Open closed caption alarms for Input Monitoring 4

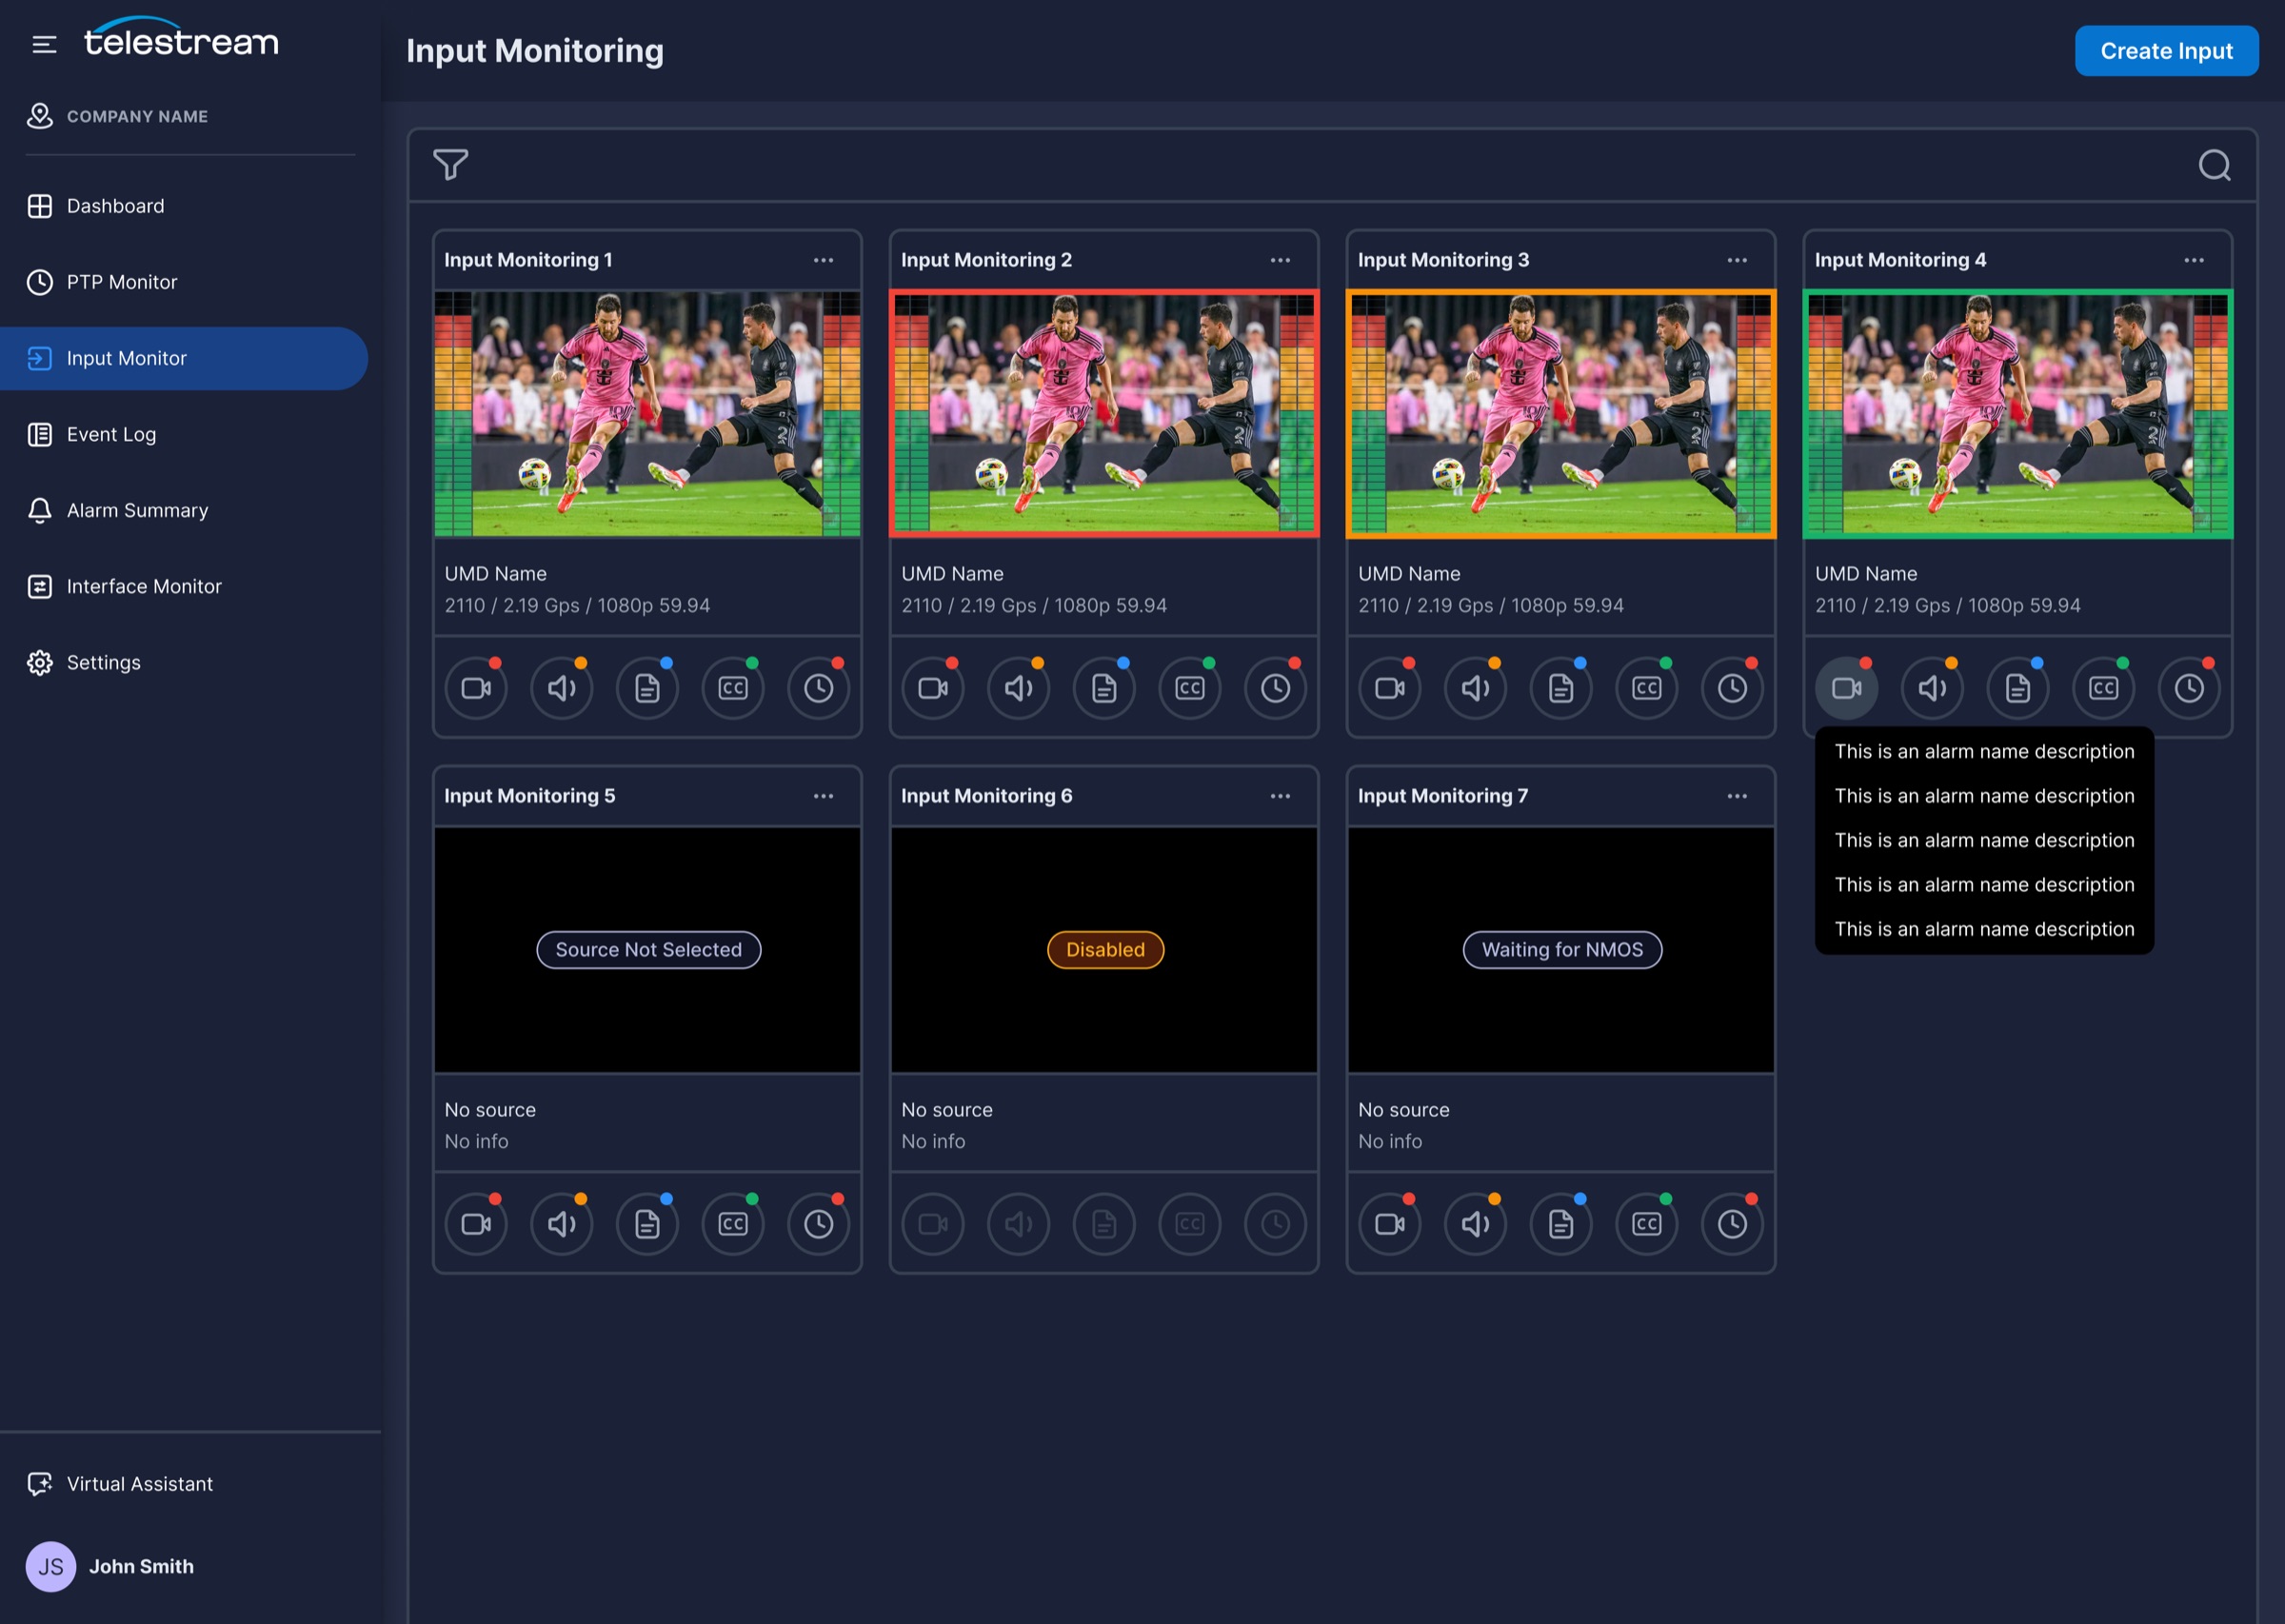click(x=2103, y=688)
